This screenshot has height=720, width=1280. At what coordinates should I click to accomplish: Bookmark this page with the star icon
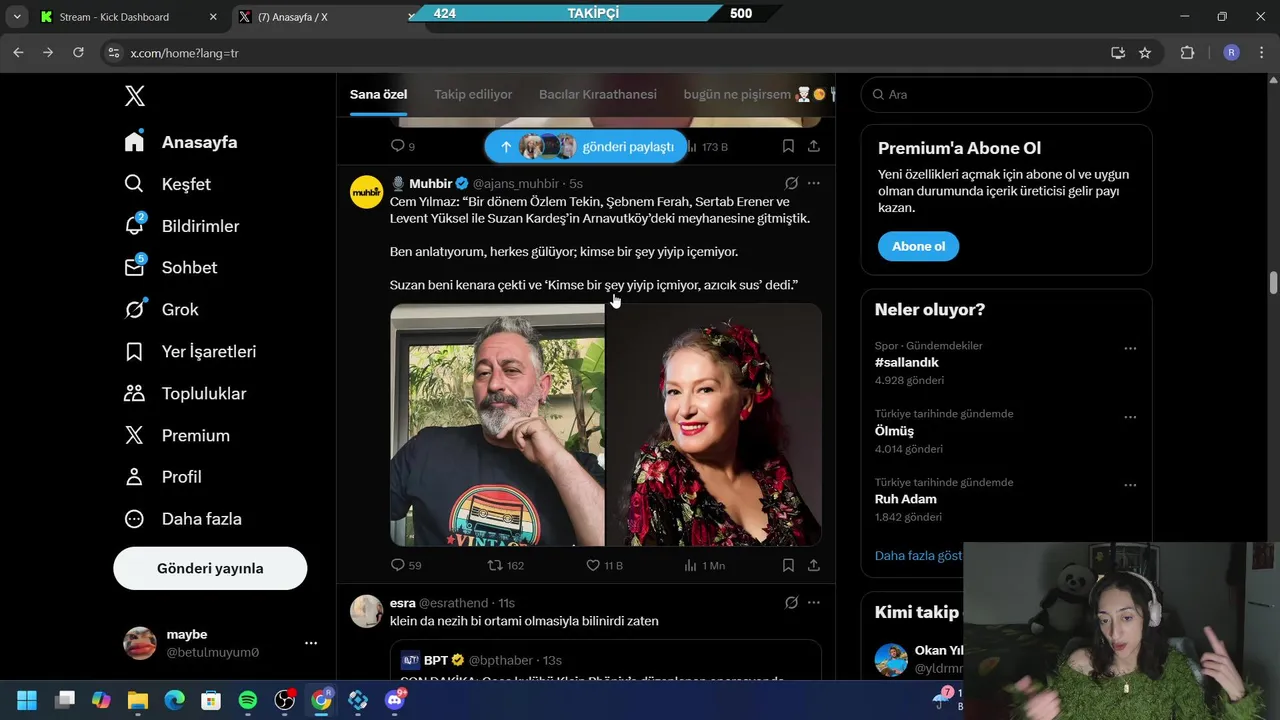[x=1145, y=52]
